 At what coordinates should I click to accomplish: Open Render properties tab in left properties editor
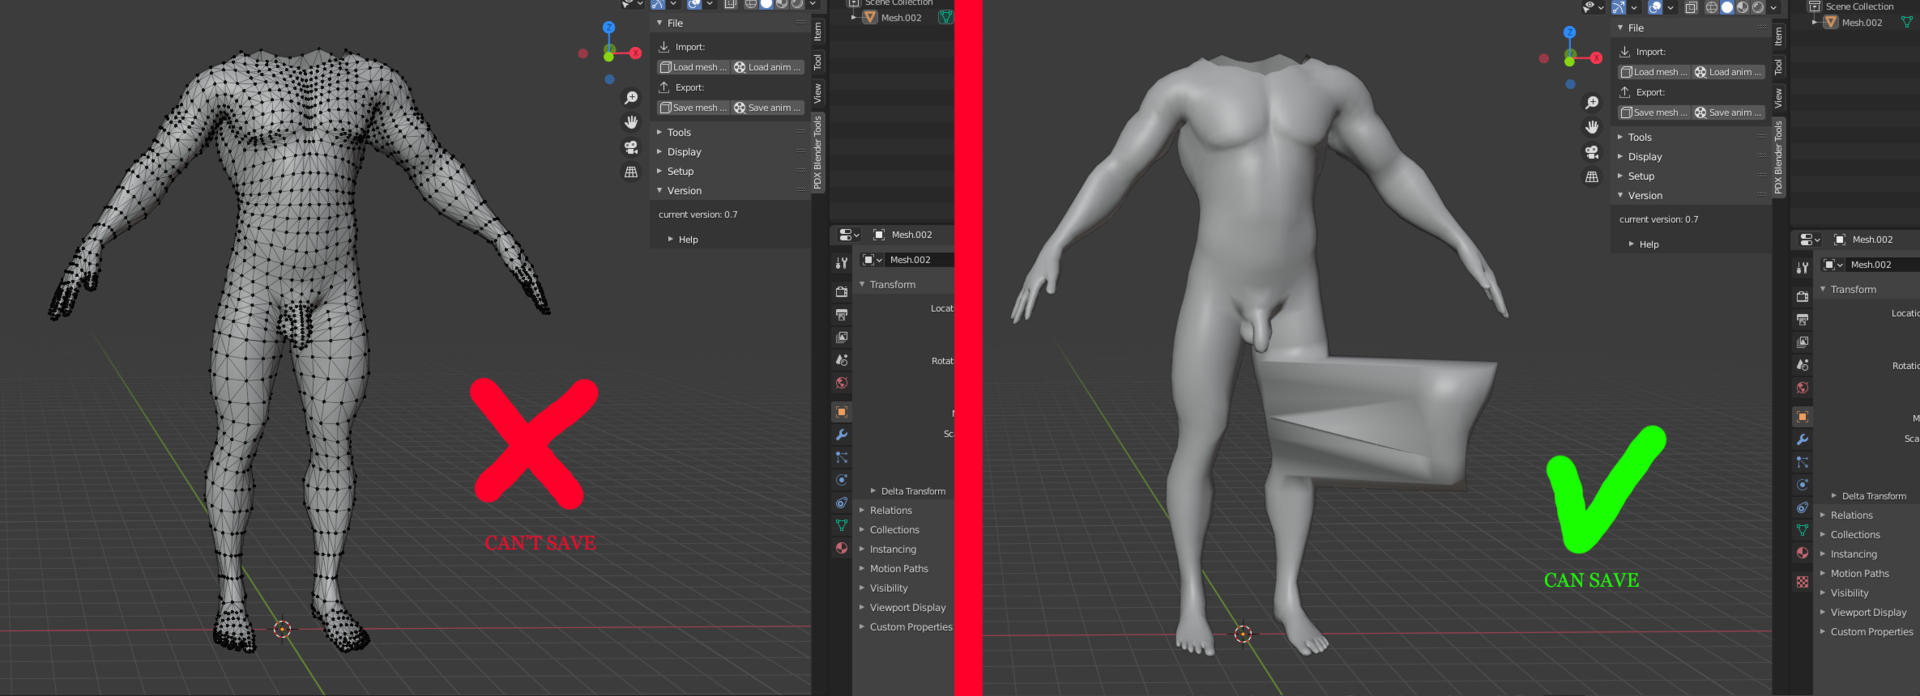pos(841,291)
